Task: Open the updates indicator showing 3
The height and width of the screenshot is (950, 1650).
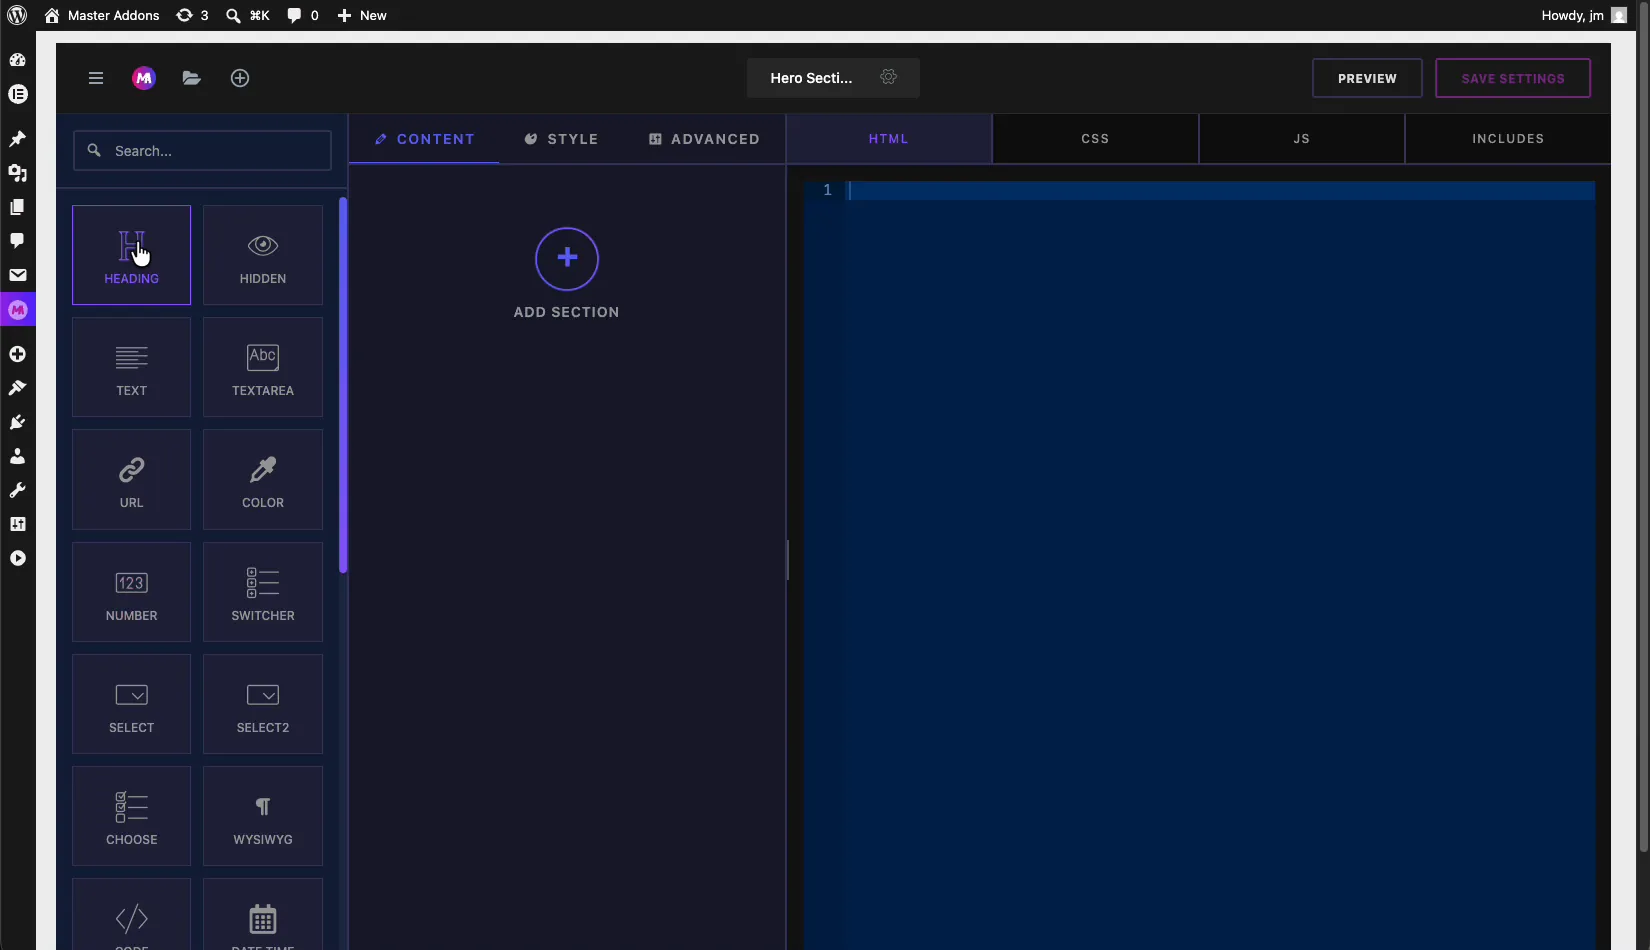Action: pos(193,15)
